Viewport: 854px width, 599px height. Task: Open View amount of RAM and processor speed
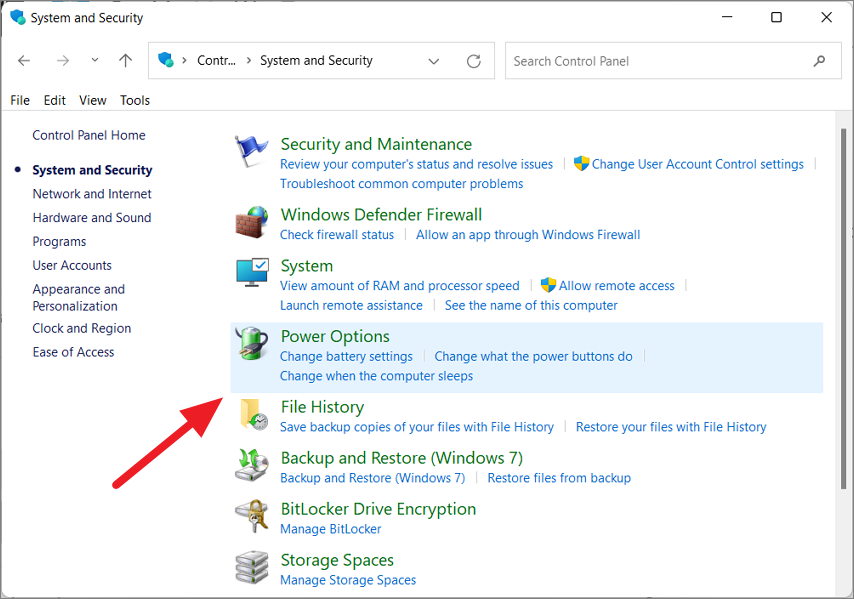pos(400,285)
